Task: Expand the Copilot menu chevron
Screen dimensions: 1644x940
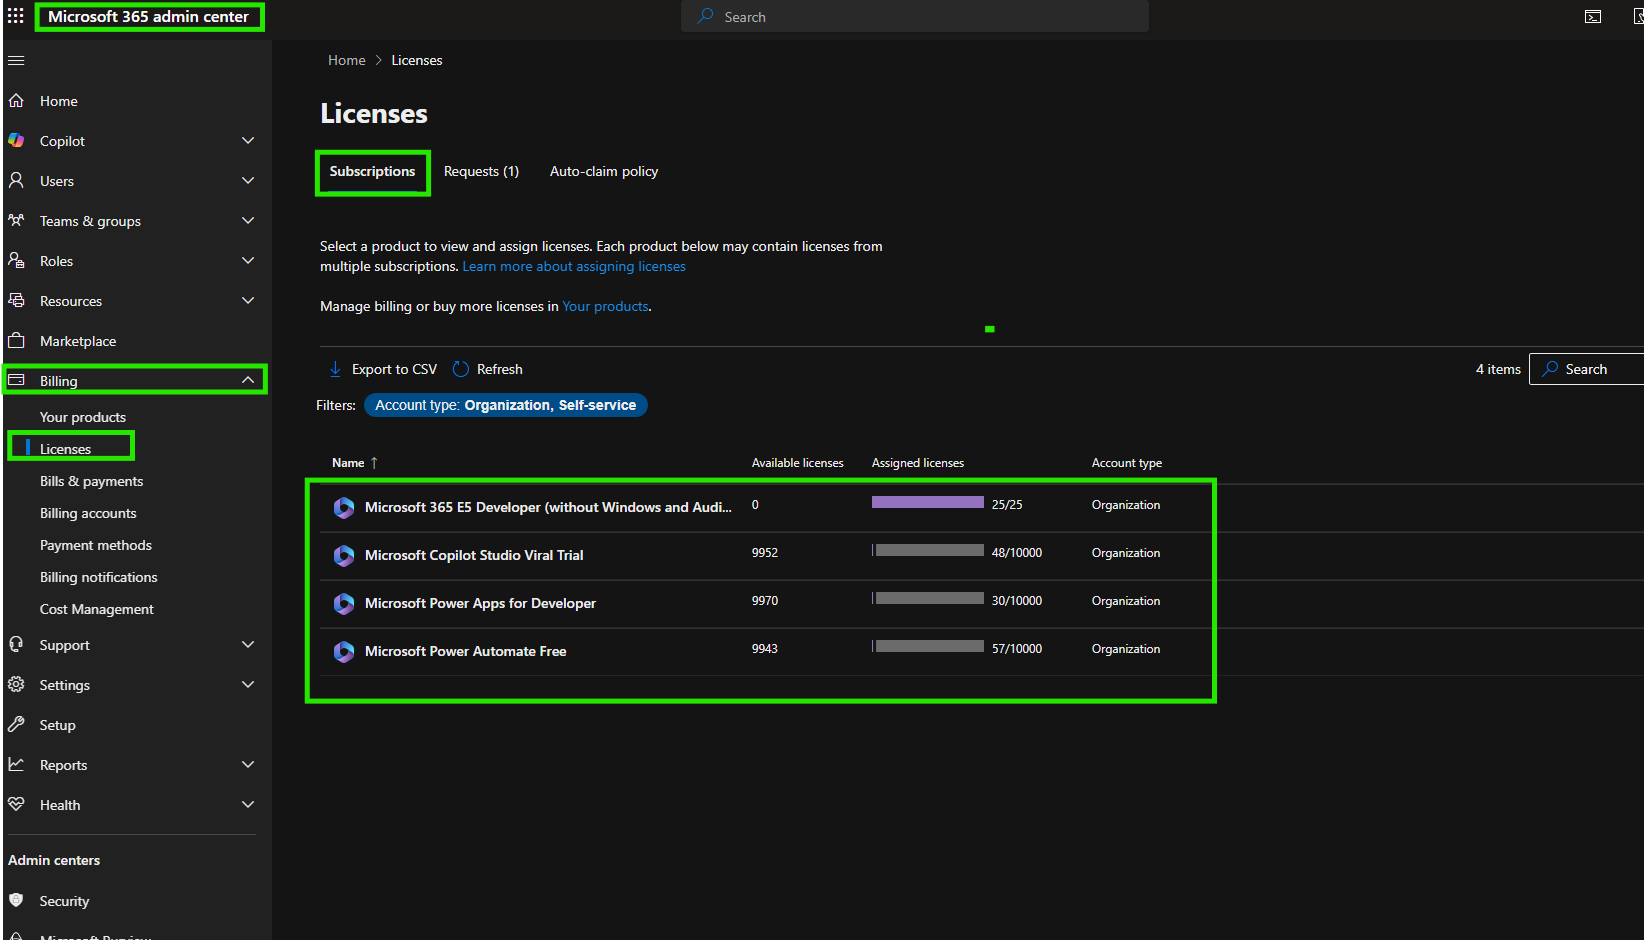Action: pyautogui.click(x=248, y=141)
